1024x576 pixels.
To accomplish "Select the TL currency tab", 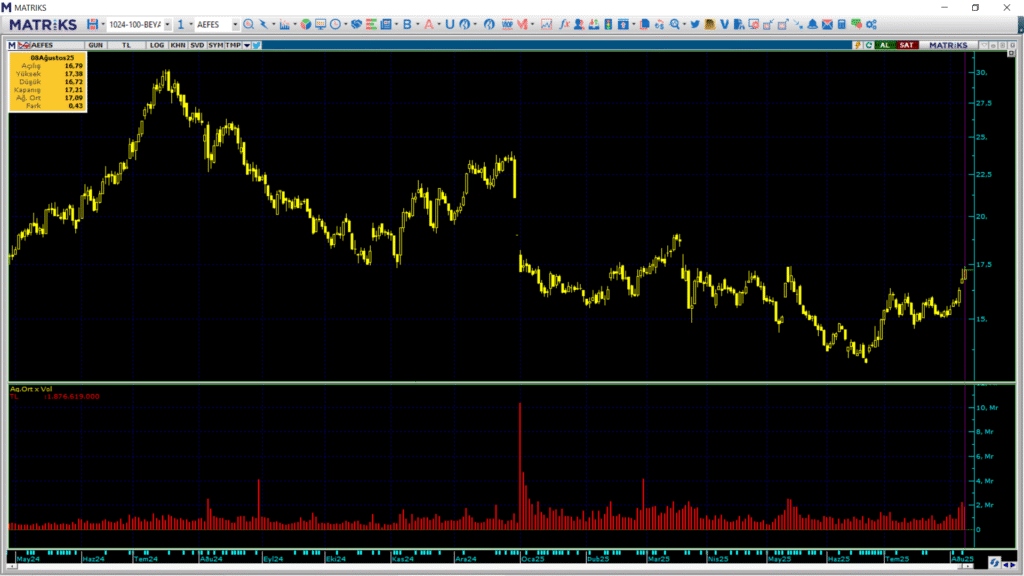I will tap(127, 45).
